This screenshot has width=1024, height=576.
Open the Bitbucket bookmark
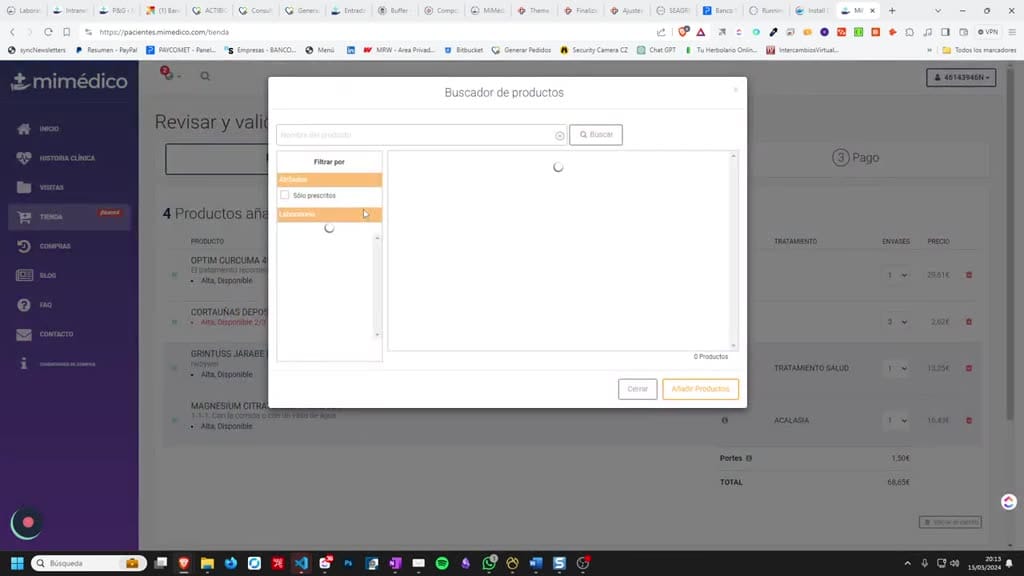[464, 50]
